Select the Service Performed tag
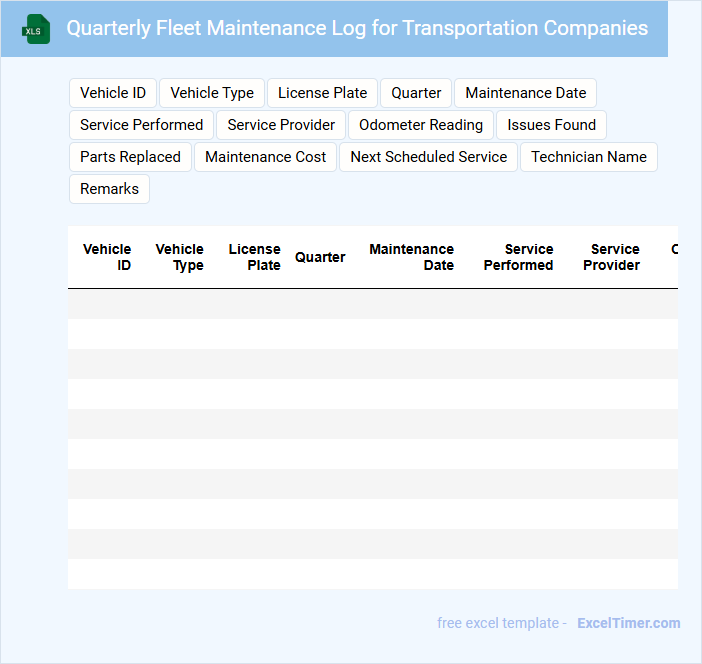This screenshot has height=664, width=702. click(x=141, y=125)
